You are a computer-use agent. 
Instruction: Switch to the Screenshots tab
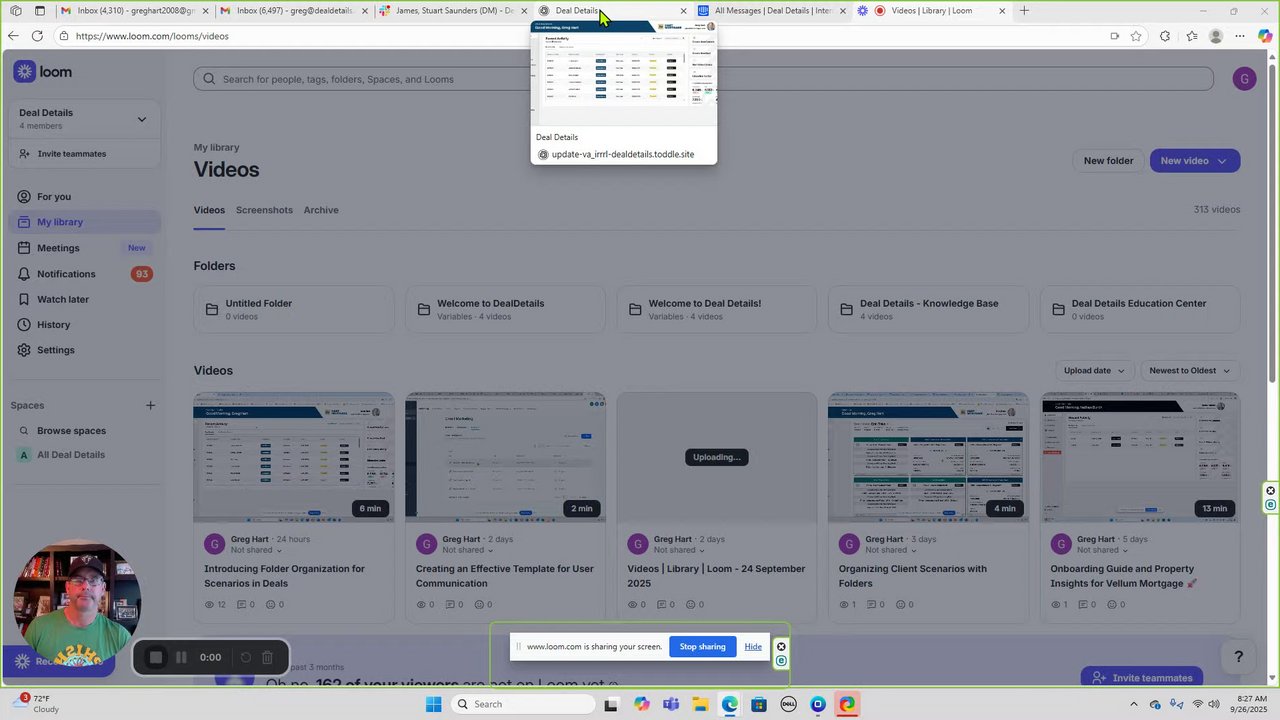pyautogui.click(x=264, y=210)
